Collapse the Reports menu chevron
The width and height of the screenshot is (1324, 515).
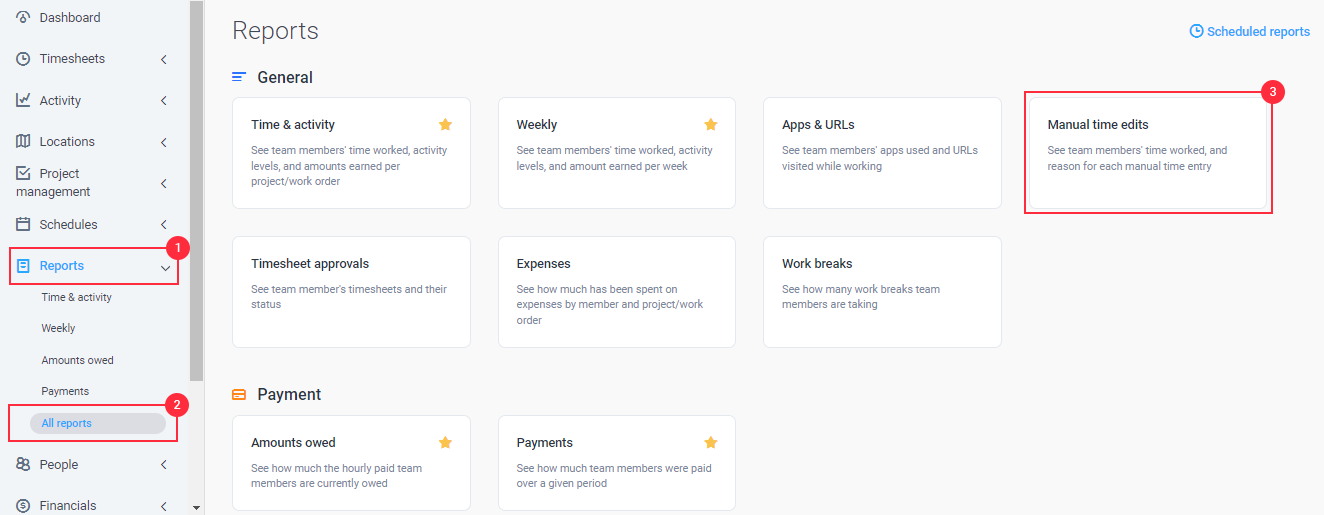(x=165, y=267)
